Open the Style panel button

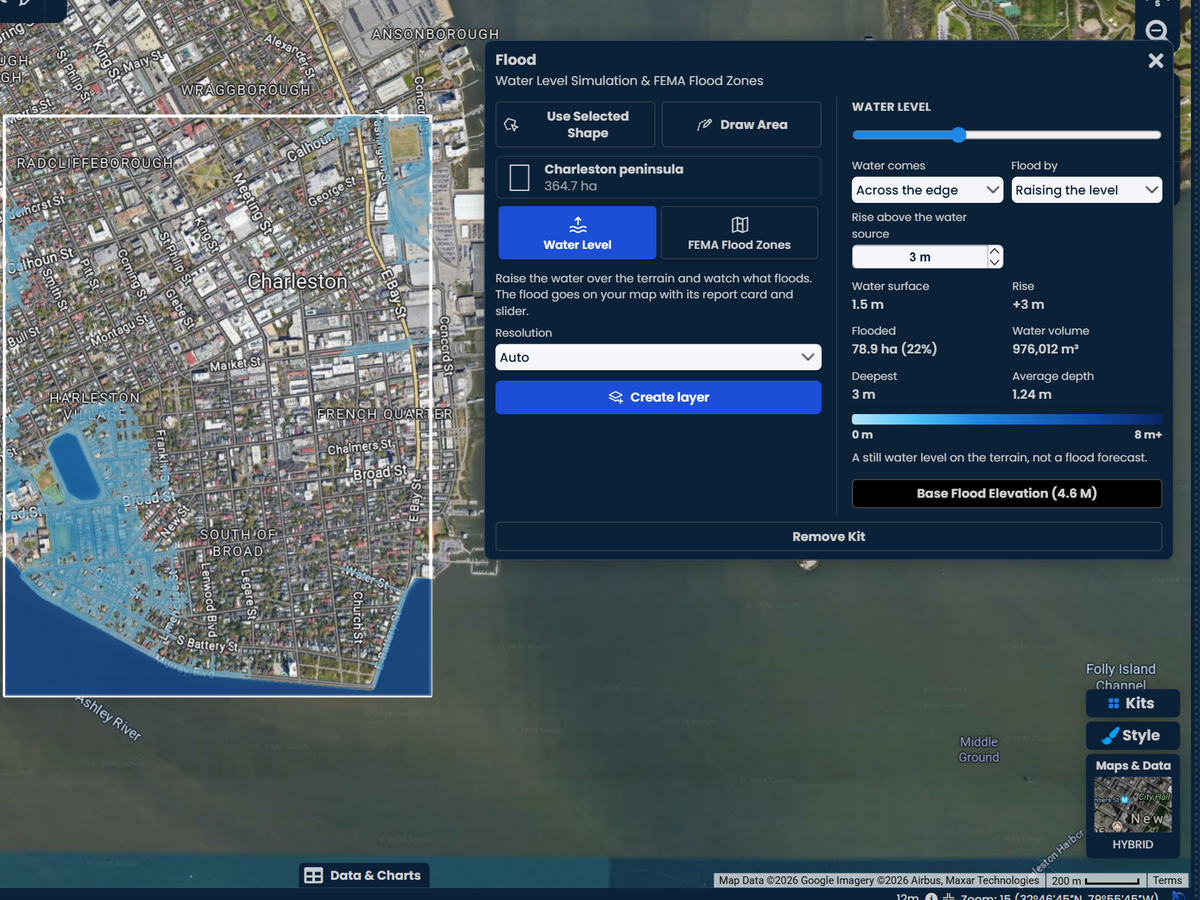click(1132, 735)
